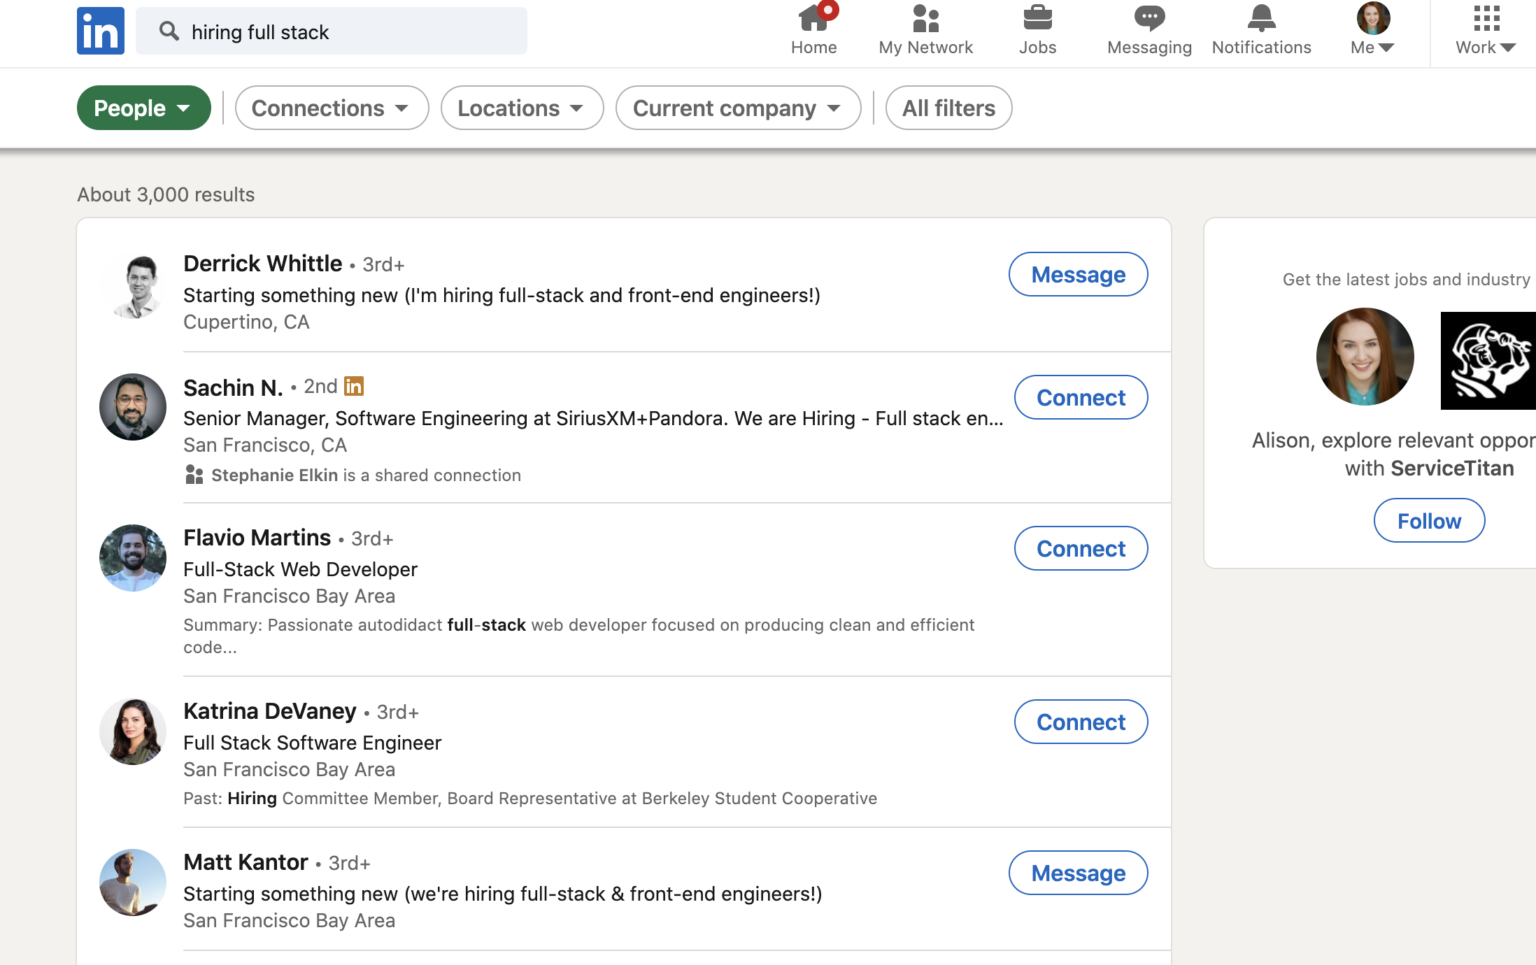
Task: Open All filters
Action: coord(947,107)
